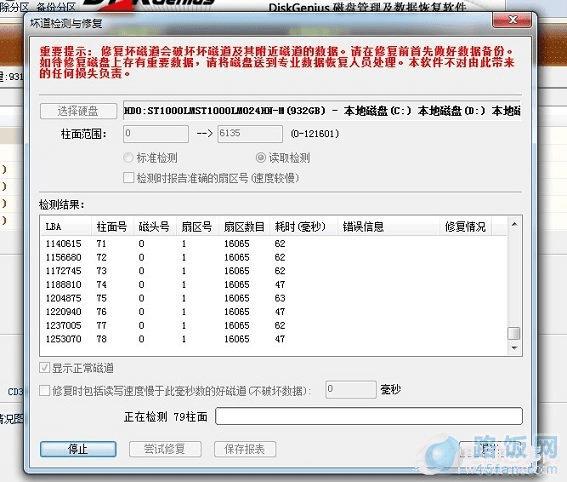Click the 柱面号 column header
This screenshot has height=482, width=567.
pyautogui.click(x=112, y=227)
